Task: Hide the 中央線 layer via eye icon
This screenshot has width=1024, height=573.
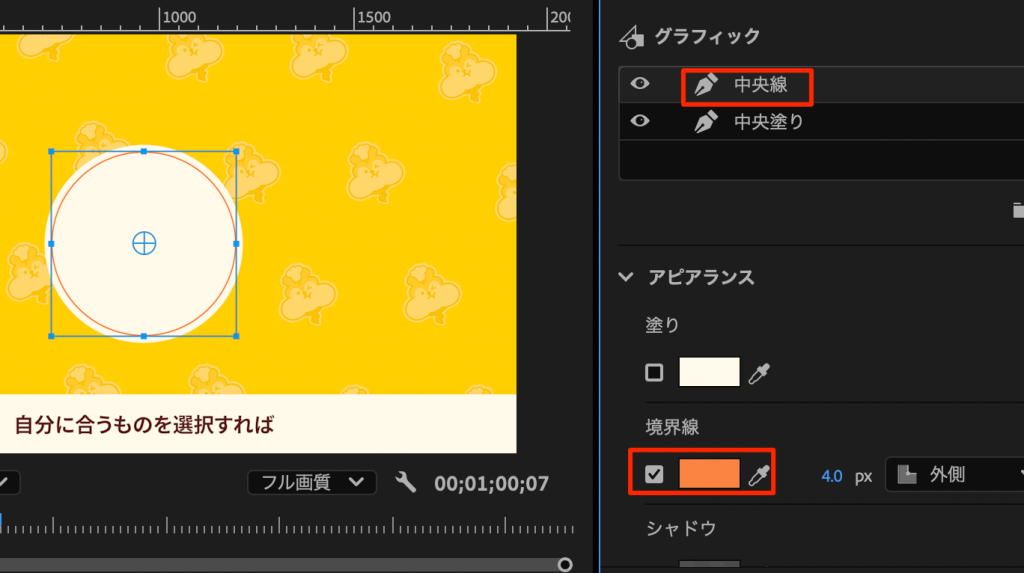Action: (640, 85)
